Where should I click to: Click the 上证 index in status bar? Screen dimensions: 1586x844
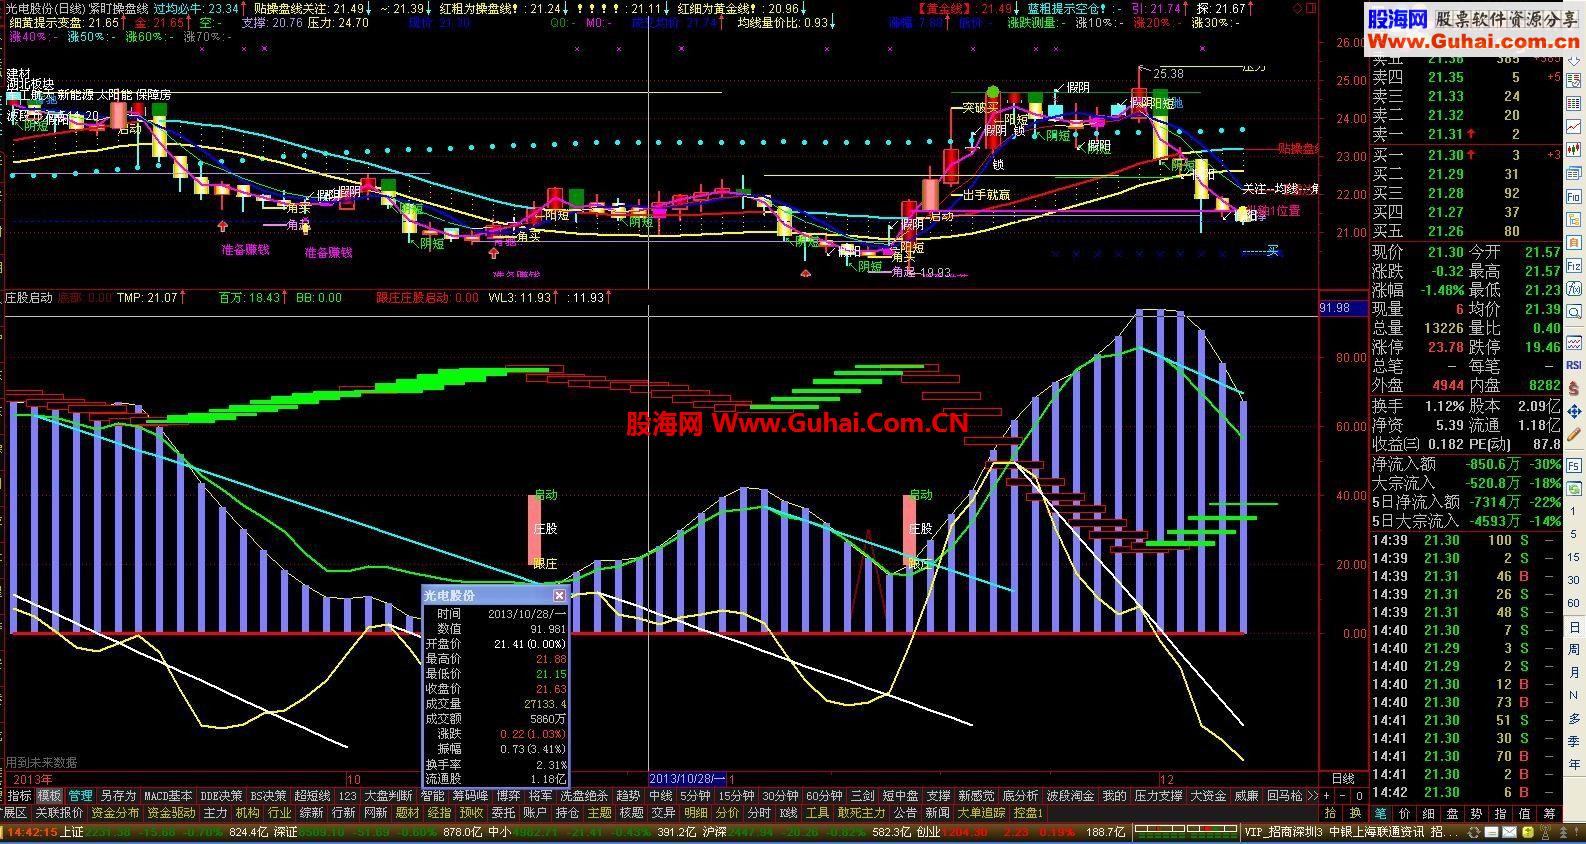(x=72, y=831)
